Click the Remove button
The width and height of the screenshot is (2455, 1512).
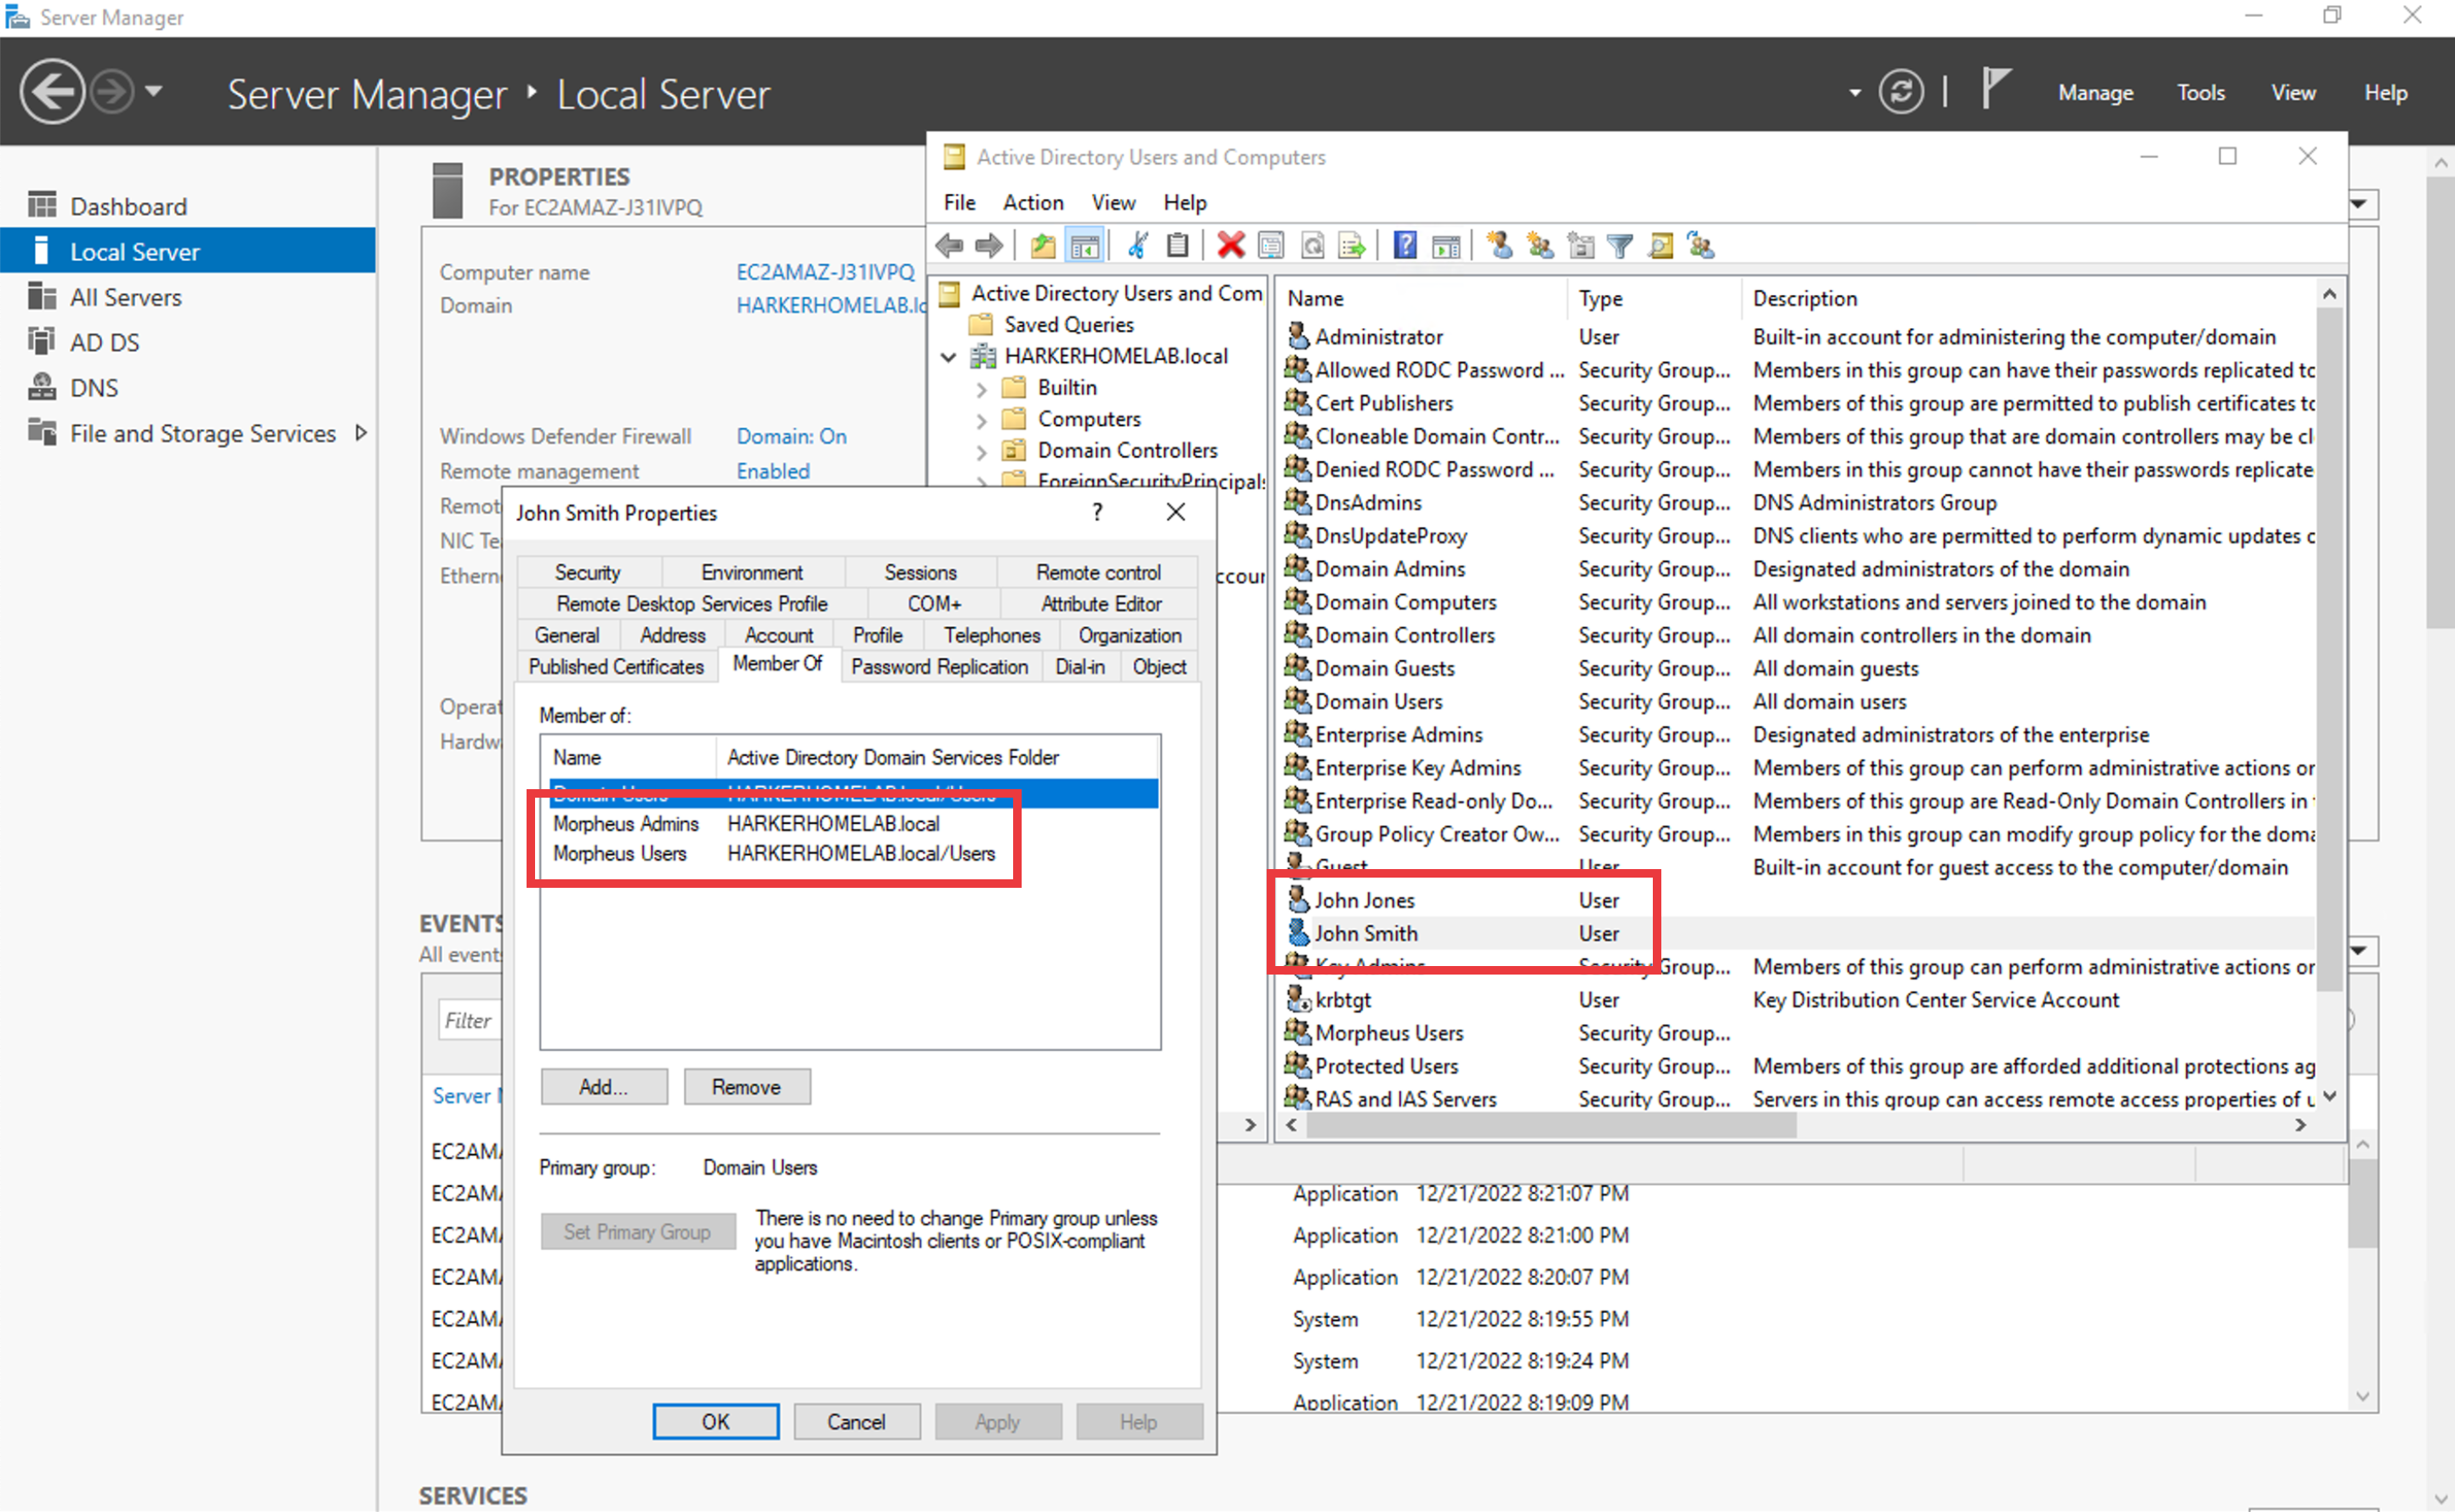[x=746, y=1087]
